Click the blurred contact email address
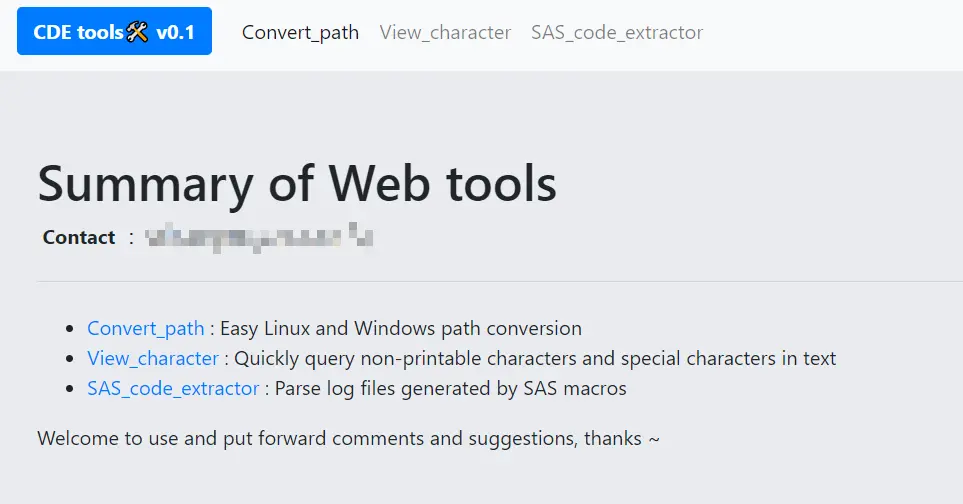The image size is (963, 504). (x=259, y=237)
